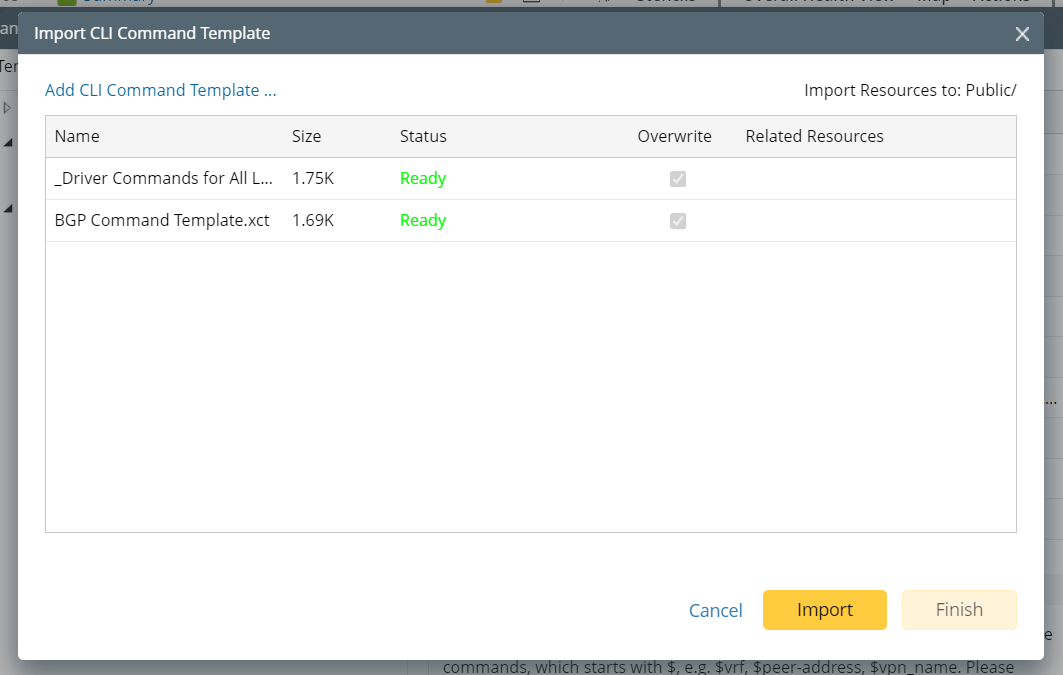Toggle the Overwrite column header checkbox area

[674, 136]
